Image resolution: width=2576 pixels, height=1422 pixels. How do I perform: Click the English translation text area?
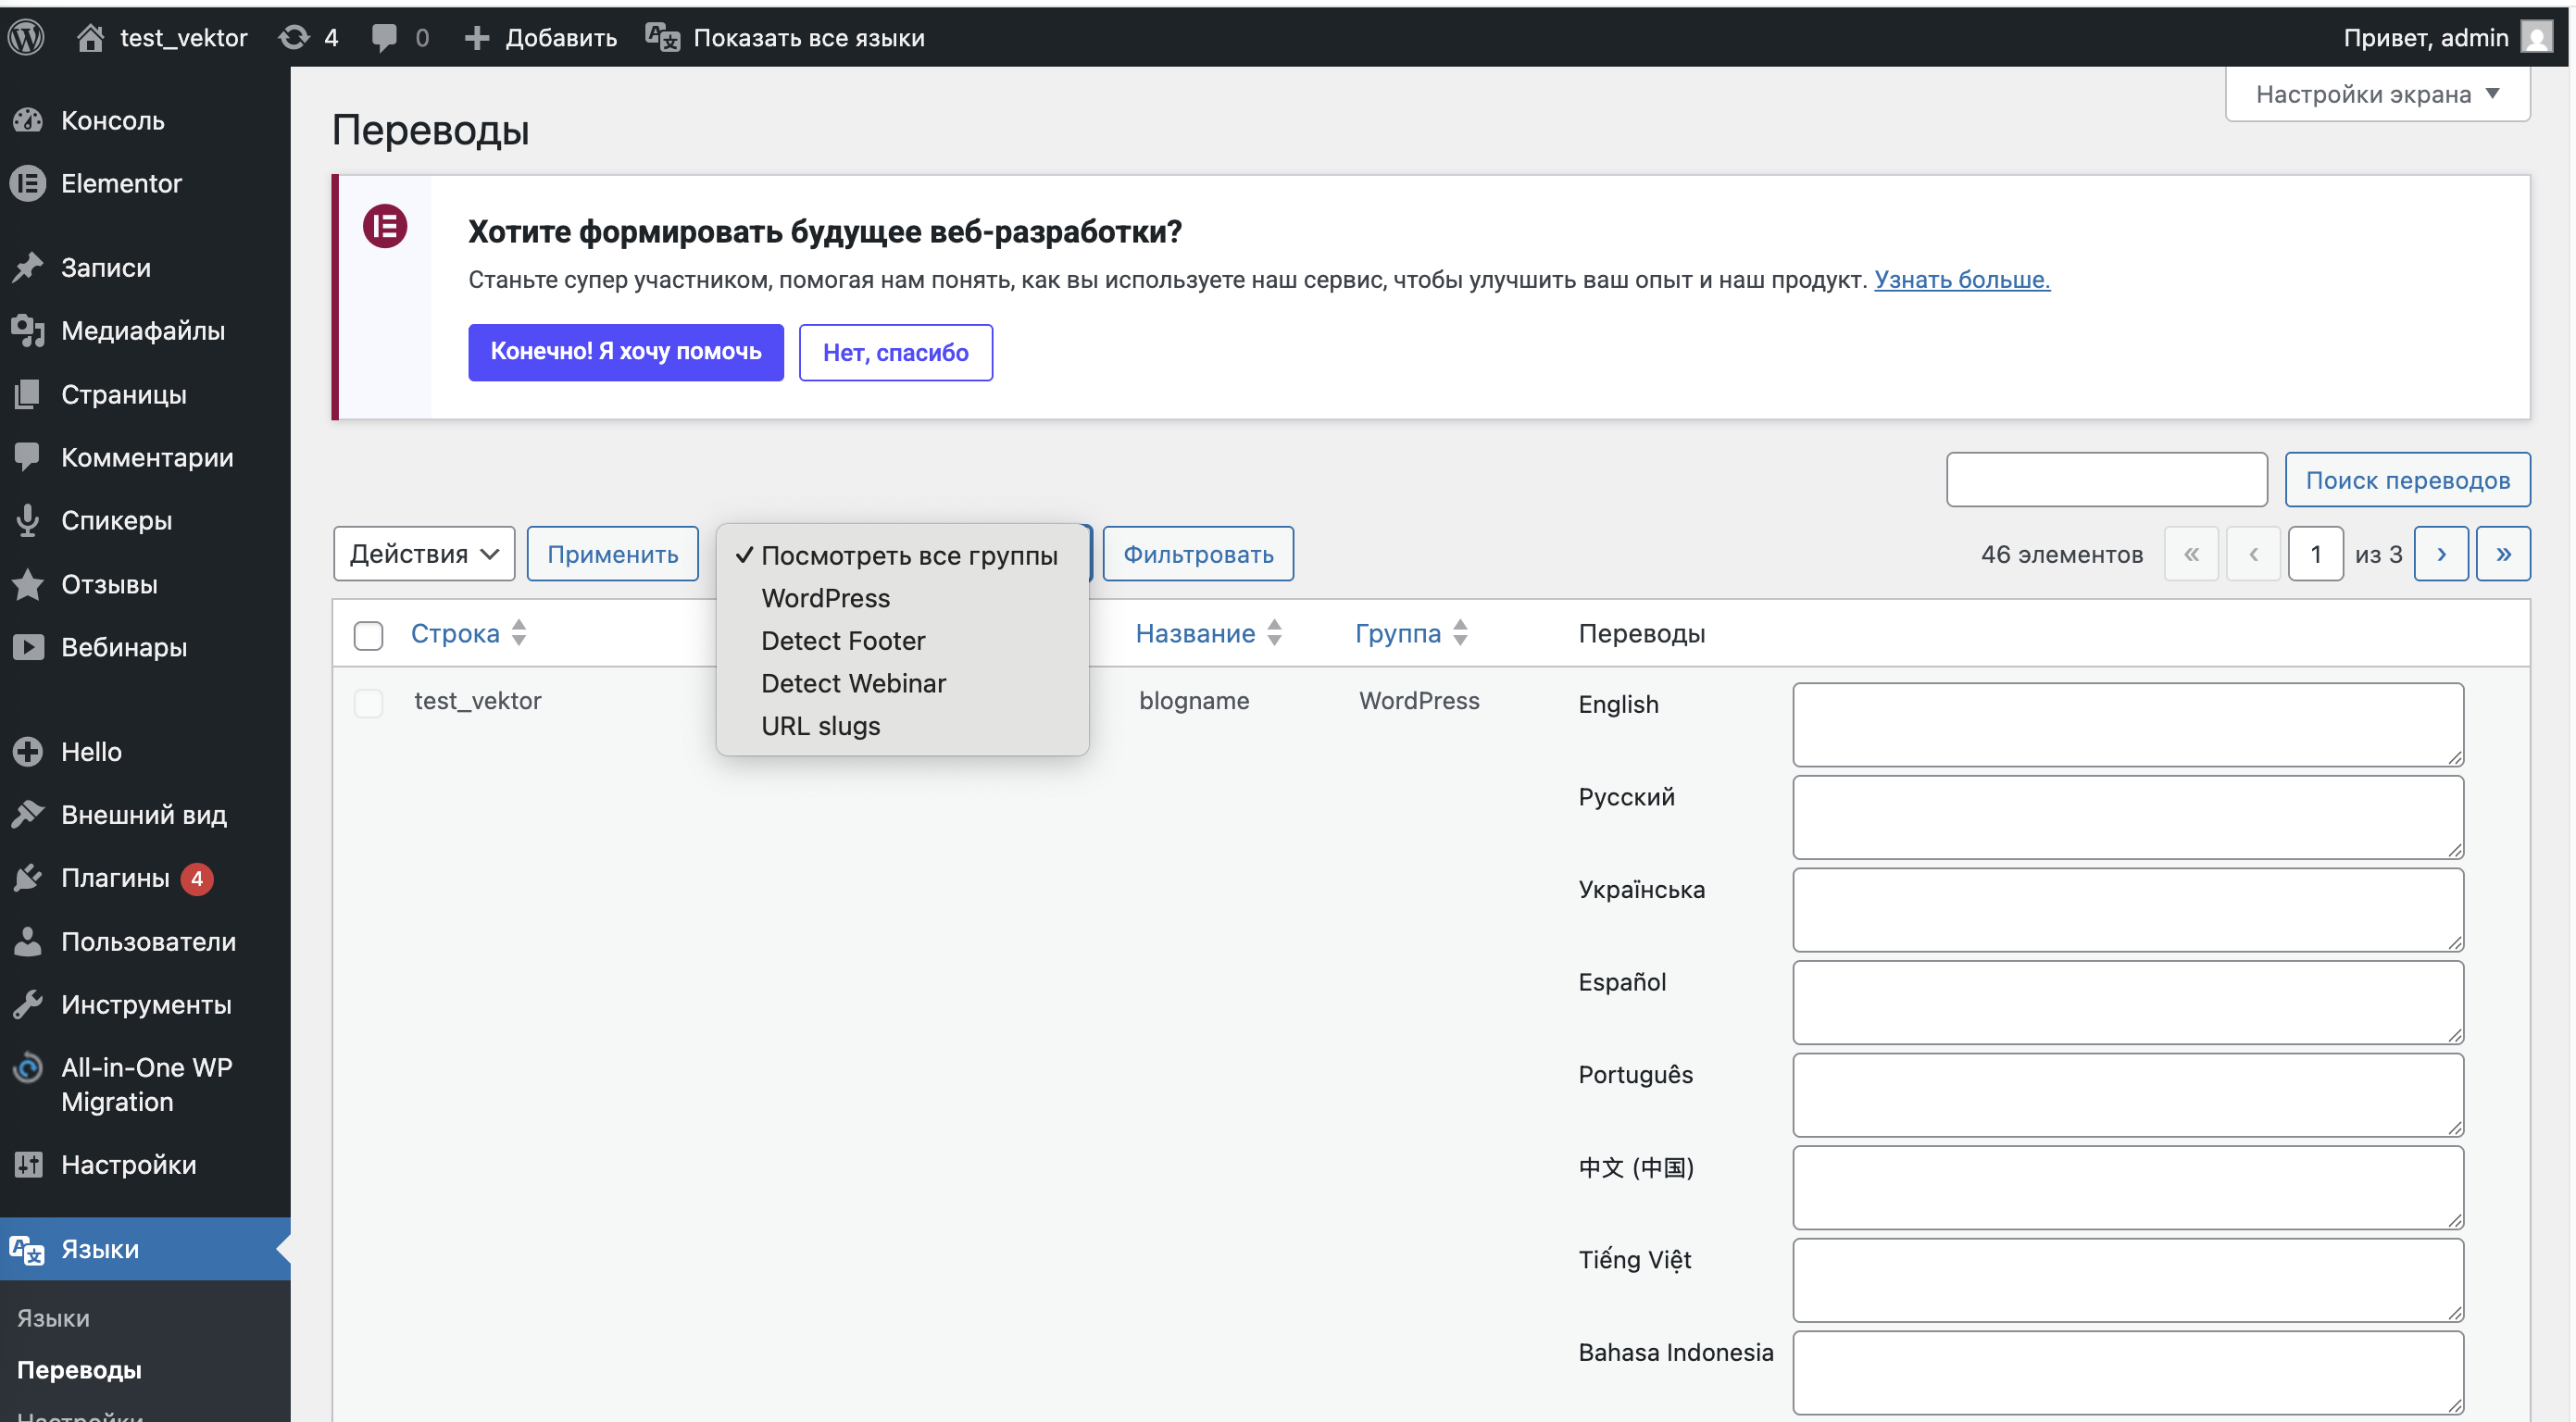pos(2127,724)
